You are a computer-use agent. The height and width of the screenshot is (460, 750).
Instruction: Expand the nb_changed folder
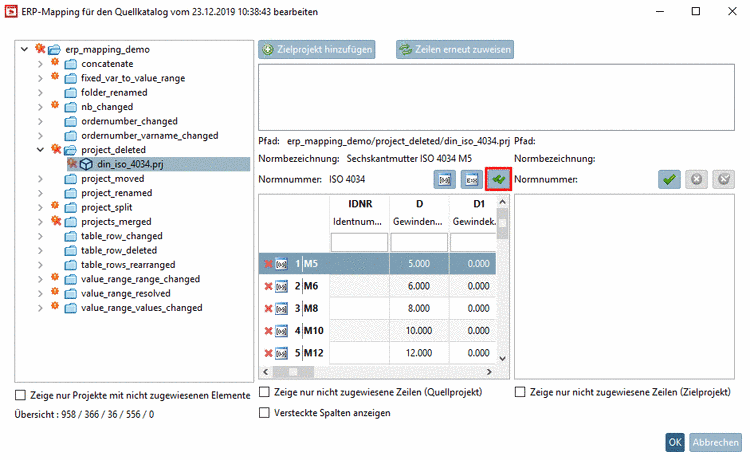pos(40,107)
